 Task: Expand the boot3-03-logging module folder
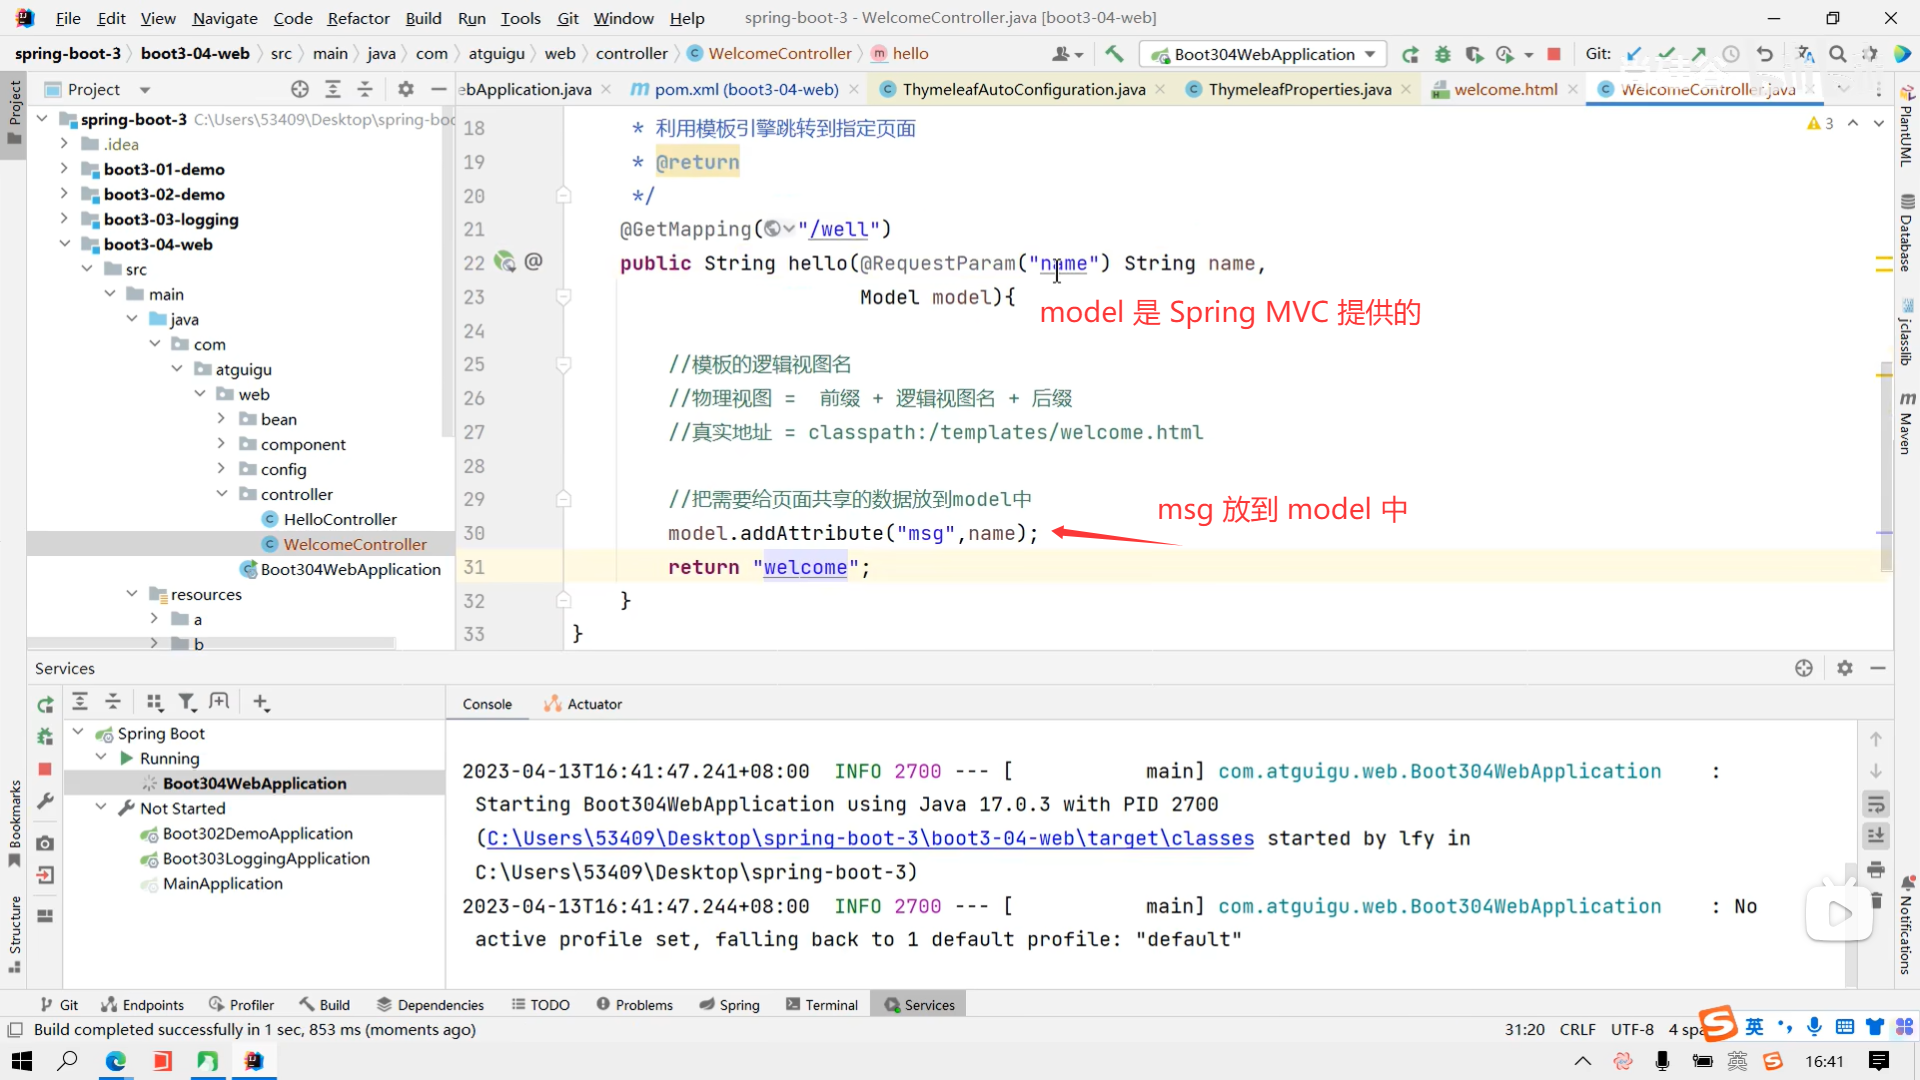64,219
